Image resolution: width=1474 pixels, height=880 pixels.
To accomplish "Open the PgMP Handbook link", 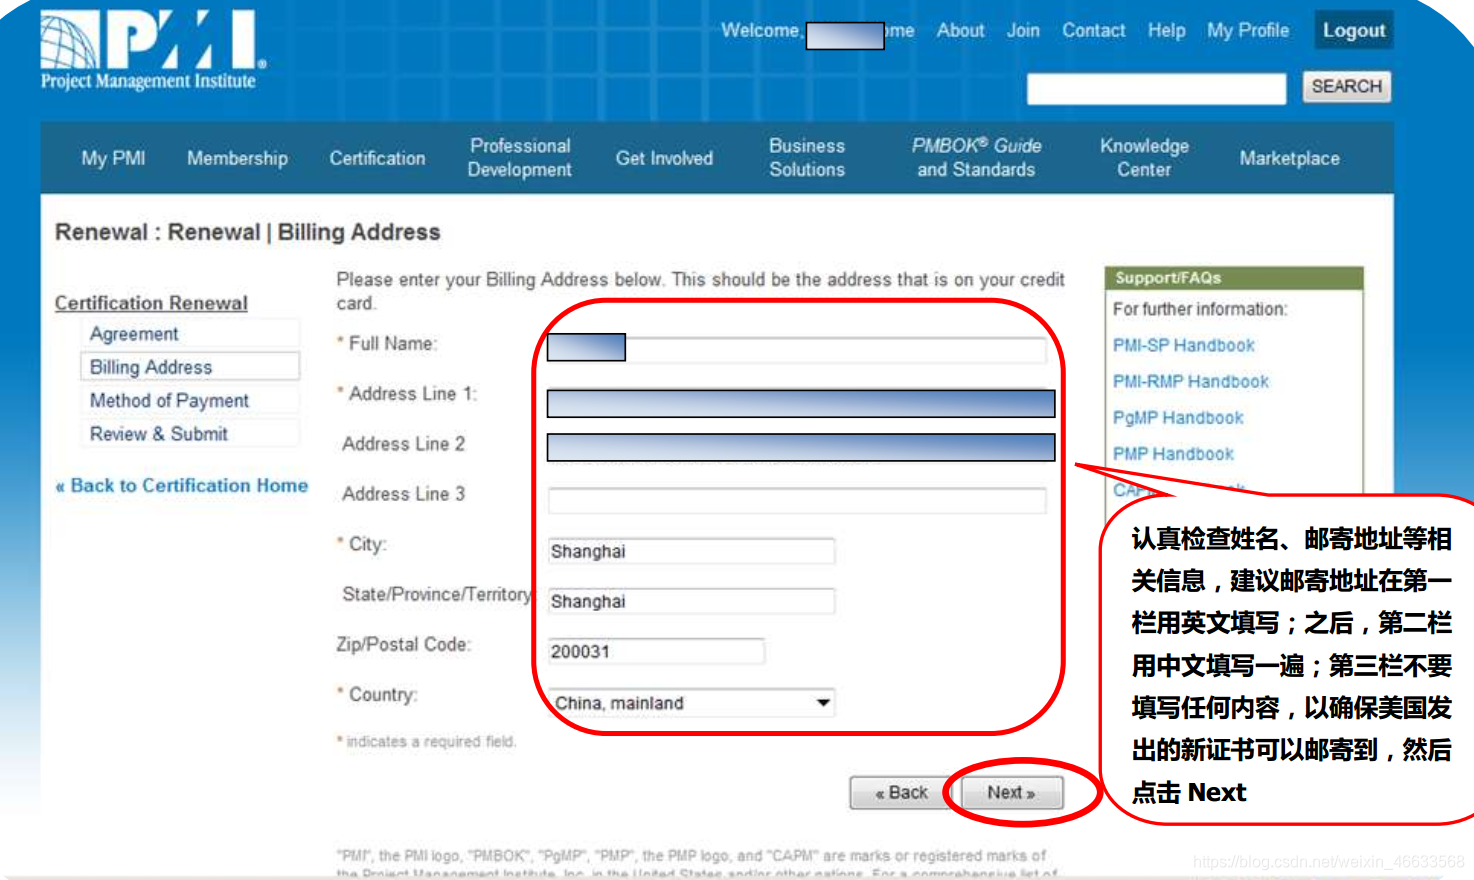I will 1178,417.
